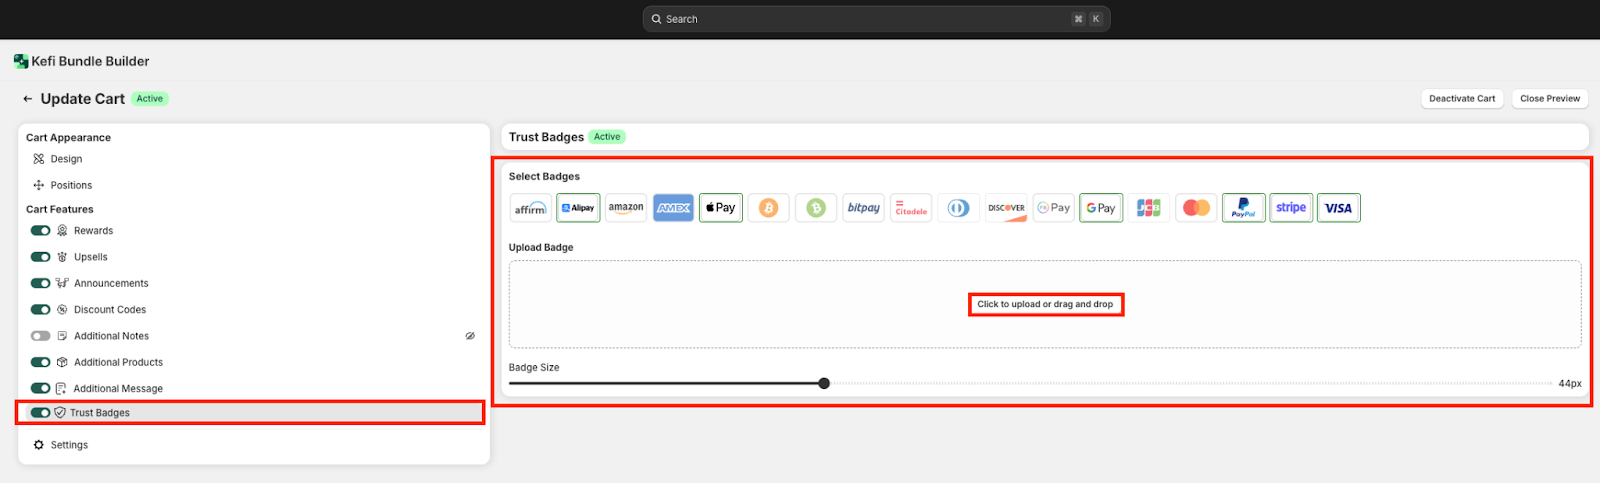Select the Affirm payment badge
Image resolution: width=1600 pixels, height=483 pixels.
pyautogui.click(x=530, y=208)
